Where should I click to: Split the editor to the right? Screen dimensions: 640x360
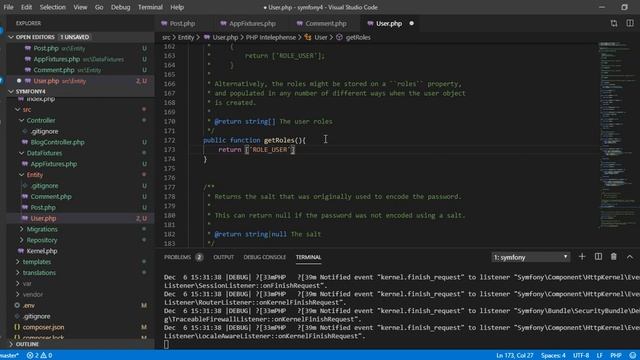tap(630, 24)
